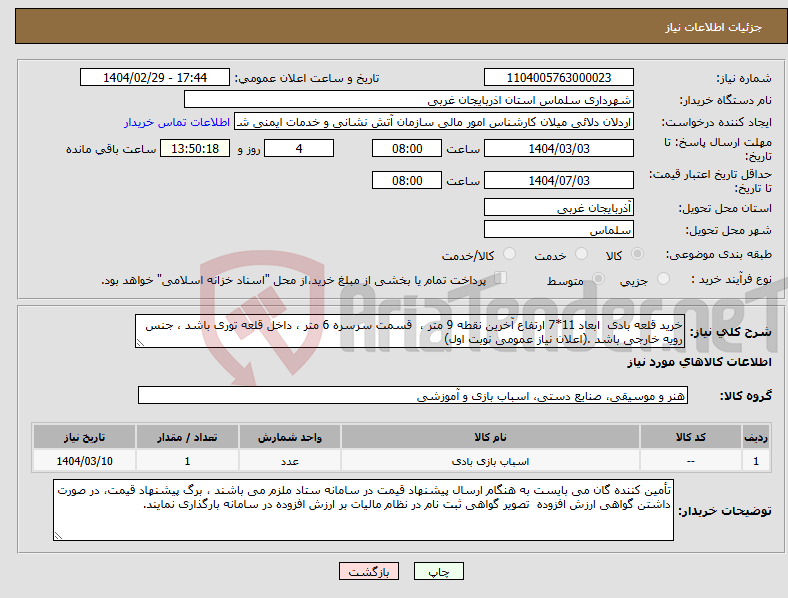Screen dimensions: 788x598
Task: Click the unit cell عدد
Action: coord(290,461)
